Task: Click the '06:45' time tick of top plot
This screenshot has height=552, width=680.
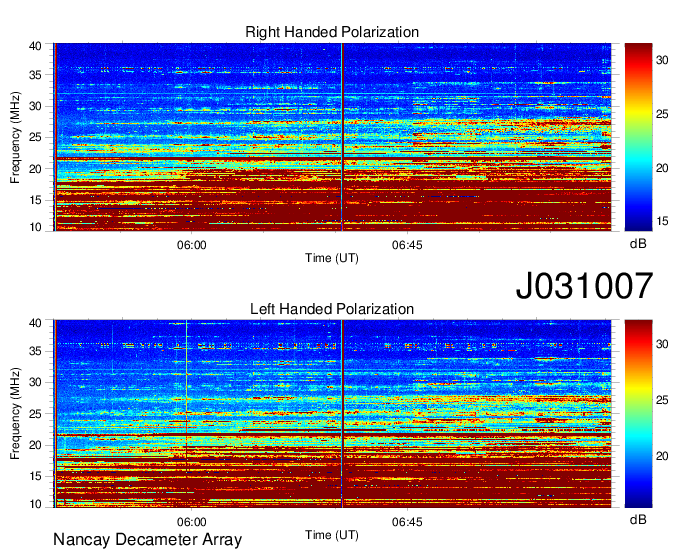Action: click(407, 245)
